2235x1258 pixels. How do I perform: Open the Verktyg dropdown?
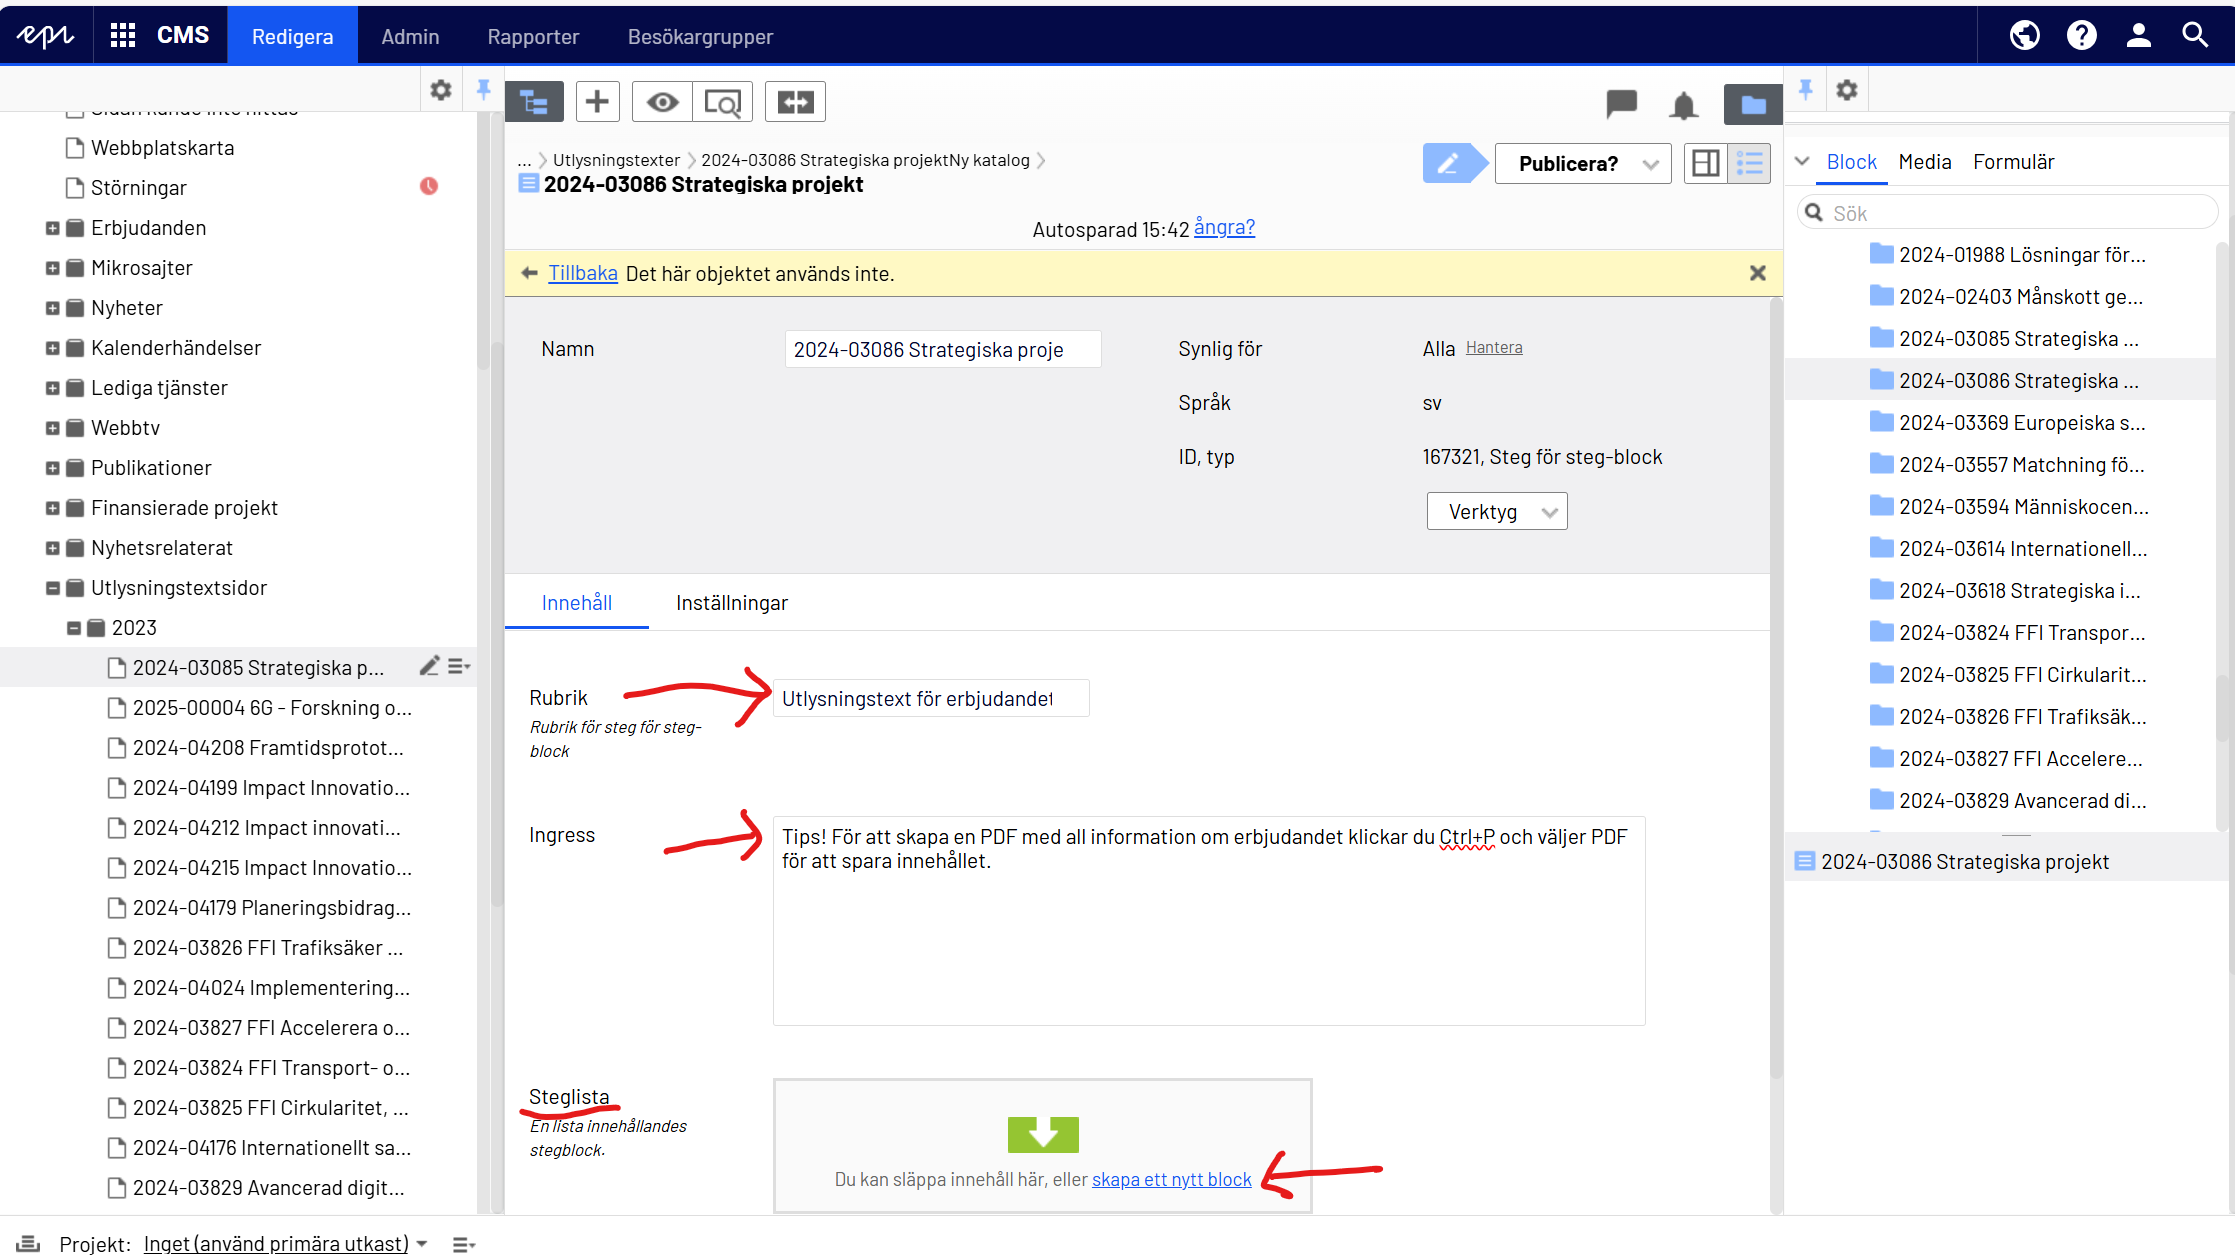pos(1496,512)
